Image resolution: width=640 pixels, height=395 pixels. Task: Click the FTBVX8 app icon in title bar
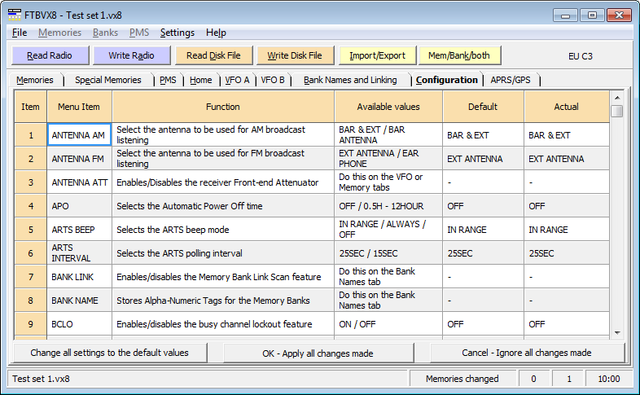pyautogui.click(x=14, y=15)
